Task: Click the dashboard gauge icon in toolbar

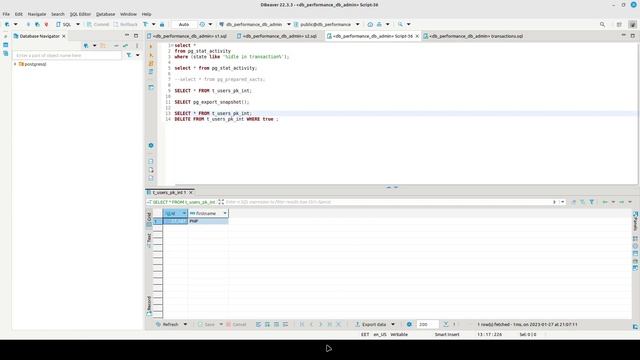Action: [x=370, y=24]
